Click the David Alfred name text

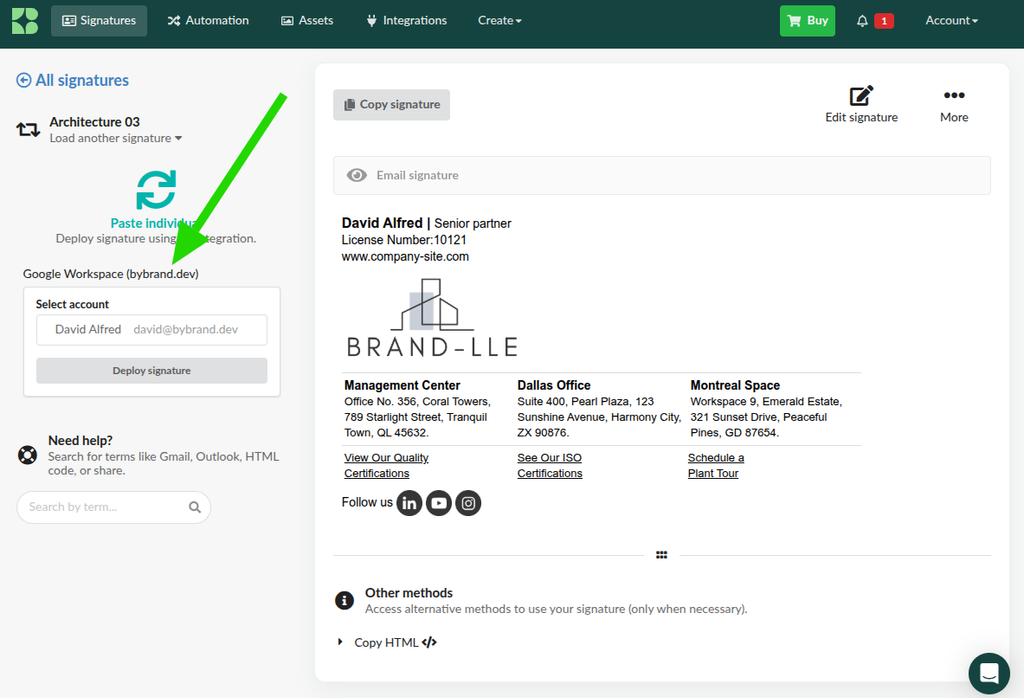tap(382, 223)
